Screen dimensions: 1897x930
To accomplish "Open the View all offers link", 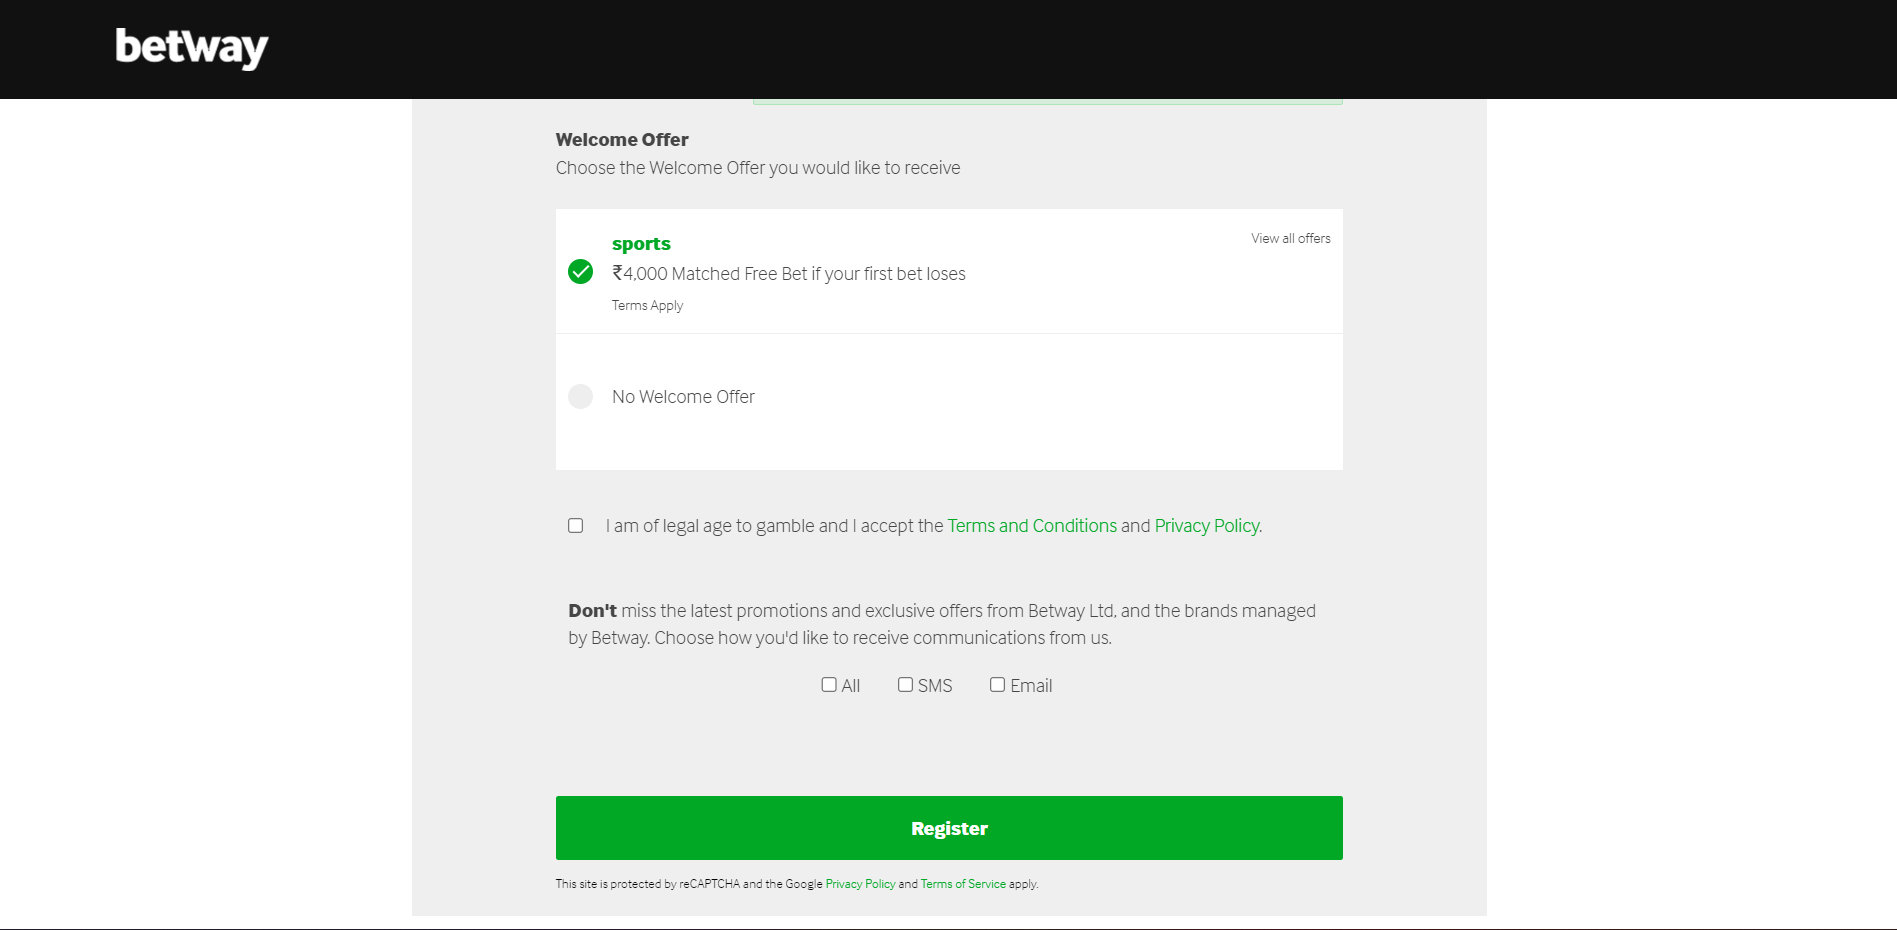I will [x=1290, y=239].
